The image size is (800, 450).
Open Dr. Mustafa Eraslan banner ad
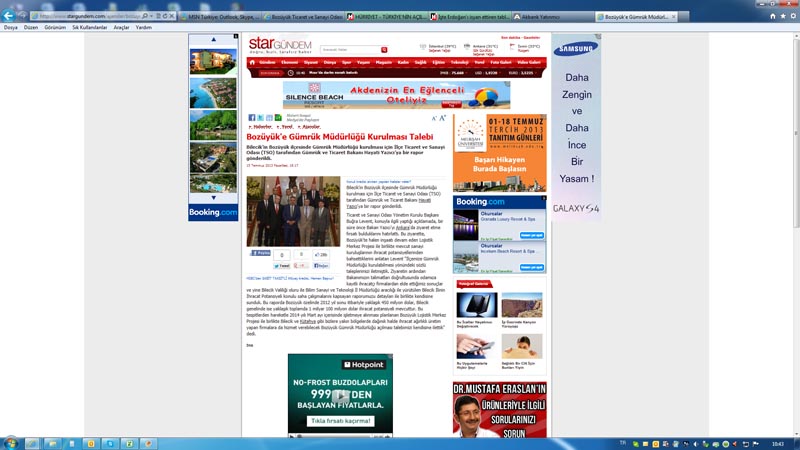coord(499,410)
